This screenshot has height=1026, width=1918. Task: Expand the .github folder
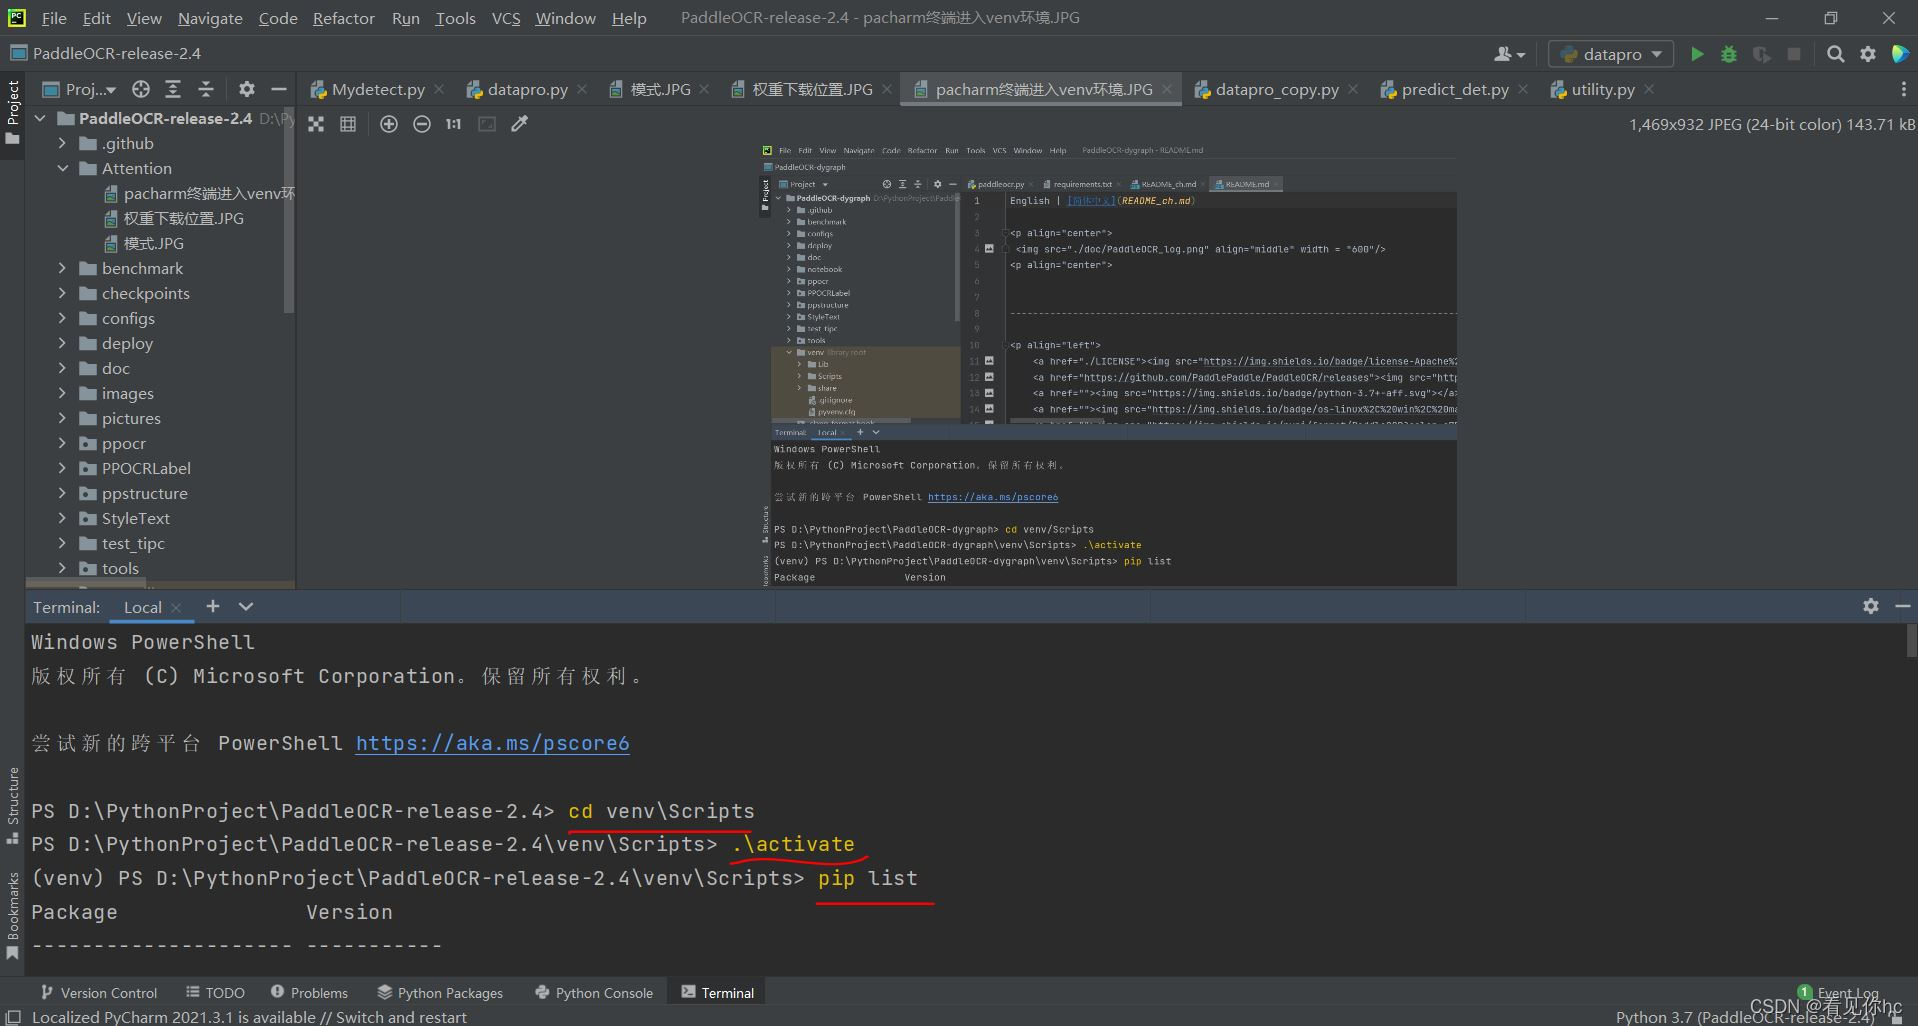(62, 143)
